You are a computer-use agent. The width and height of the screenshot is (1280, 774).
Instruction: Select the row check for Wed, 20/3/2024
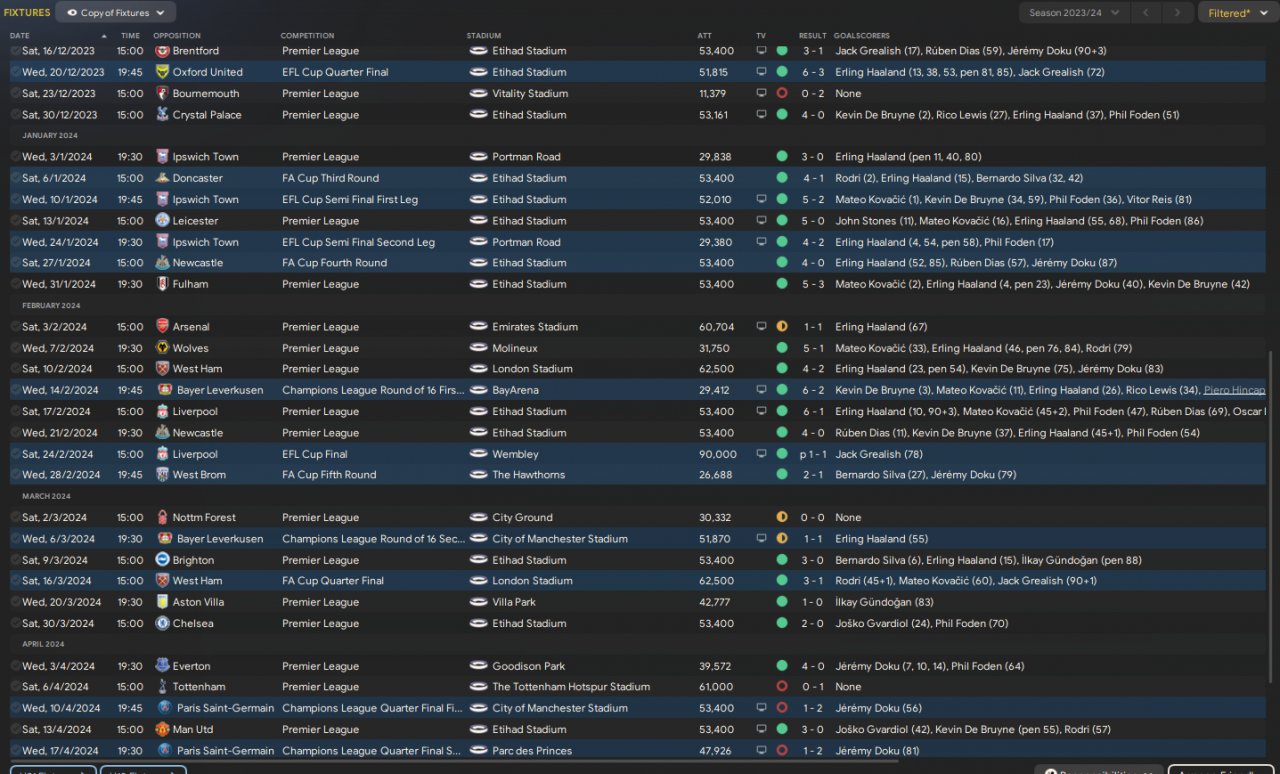15,602
